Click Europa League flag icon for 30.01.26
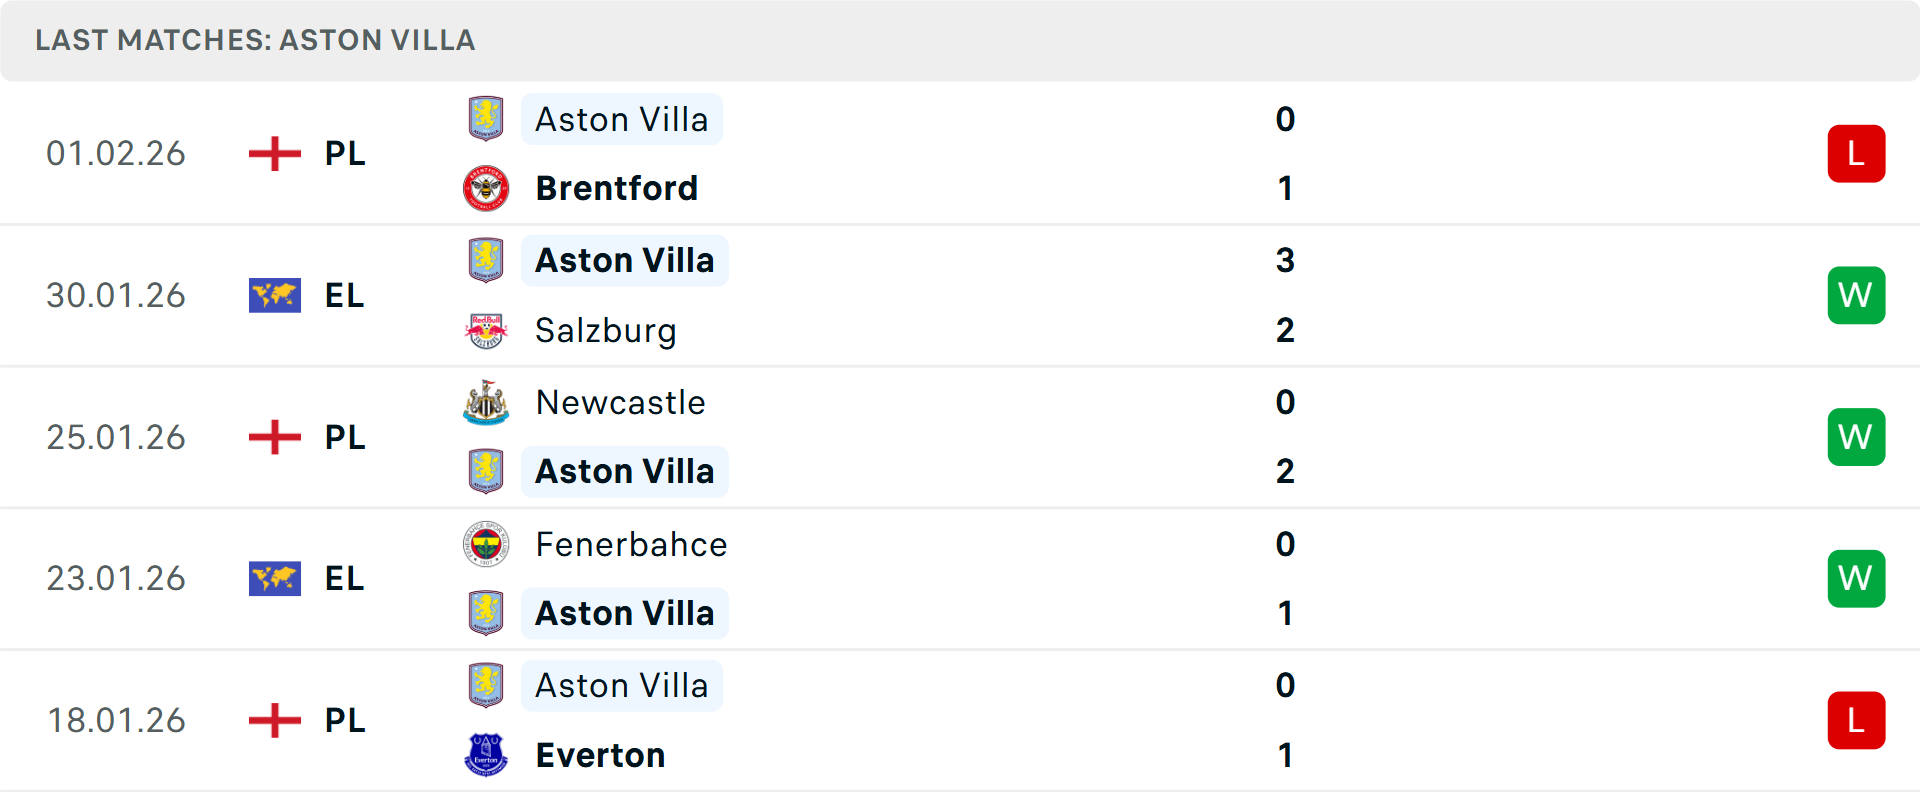 tap(275, 296)
